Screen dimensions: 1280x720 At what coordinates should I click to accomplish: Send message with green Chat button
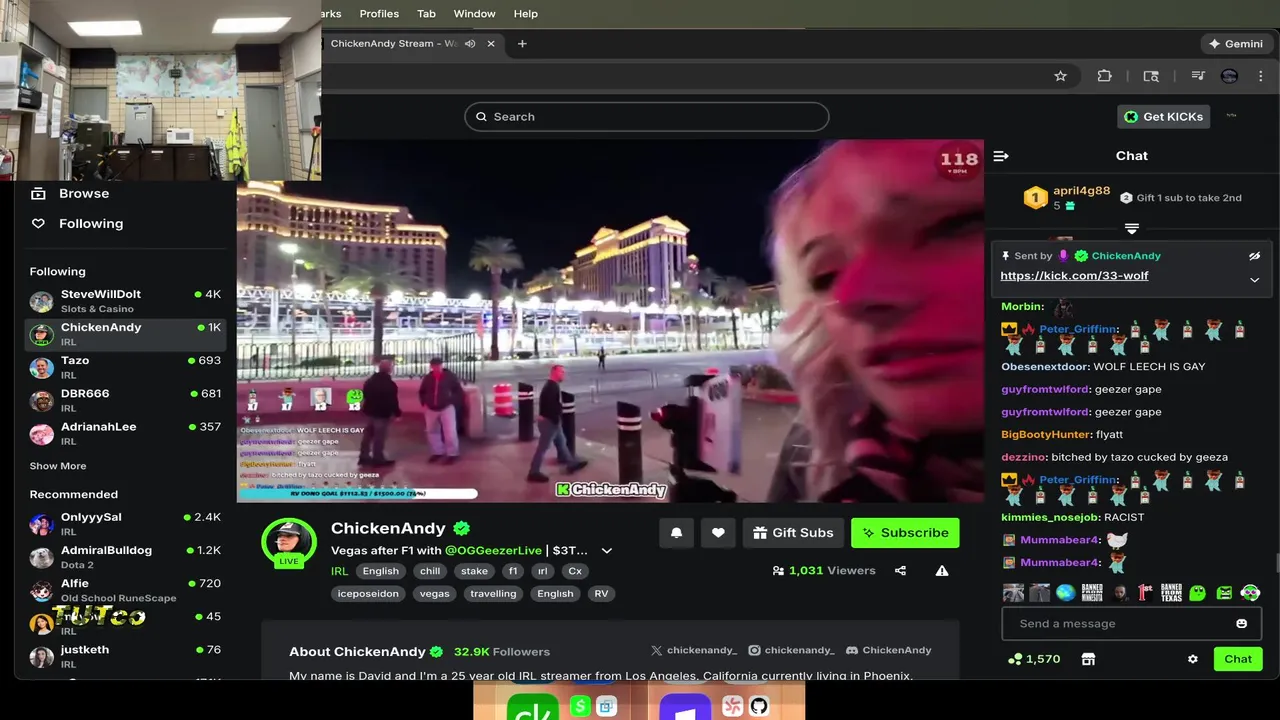1238,659
